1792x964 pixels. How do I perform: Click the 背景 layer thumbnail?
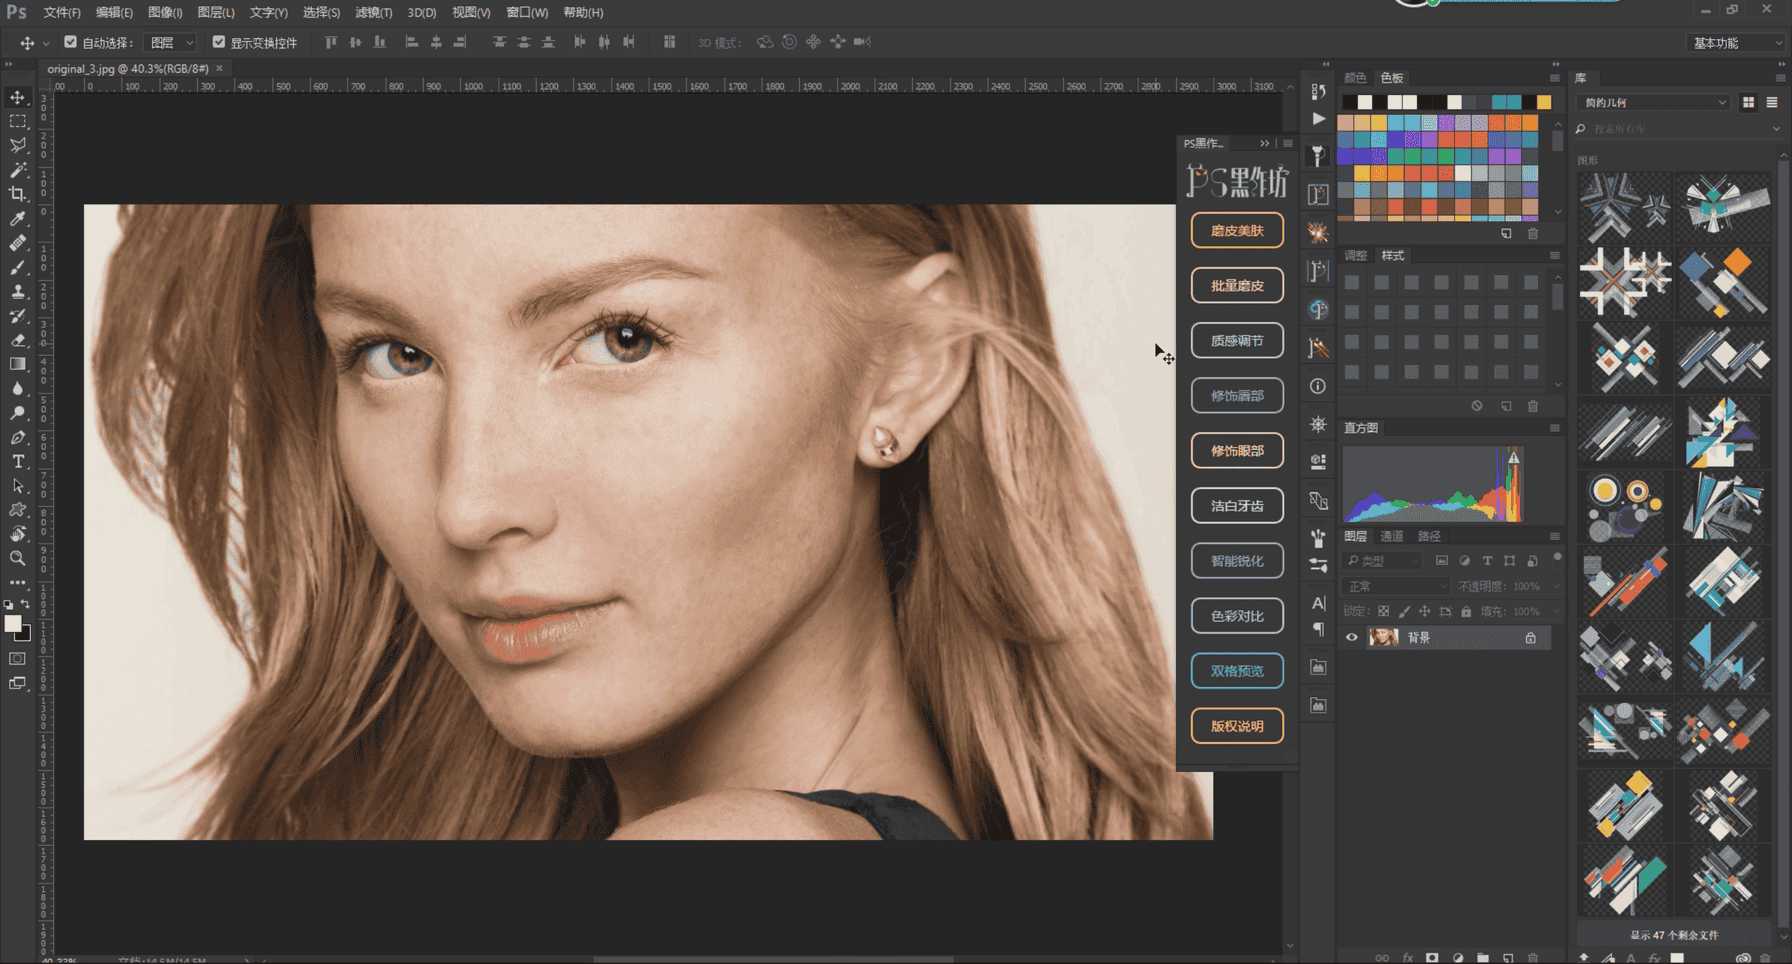click(x=1383, y=637)
